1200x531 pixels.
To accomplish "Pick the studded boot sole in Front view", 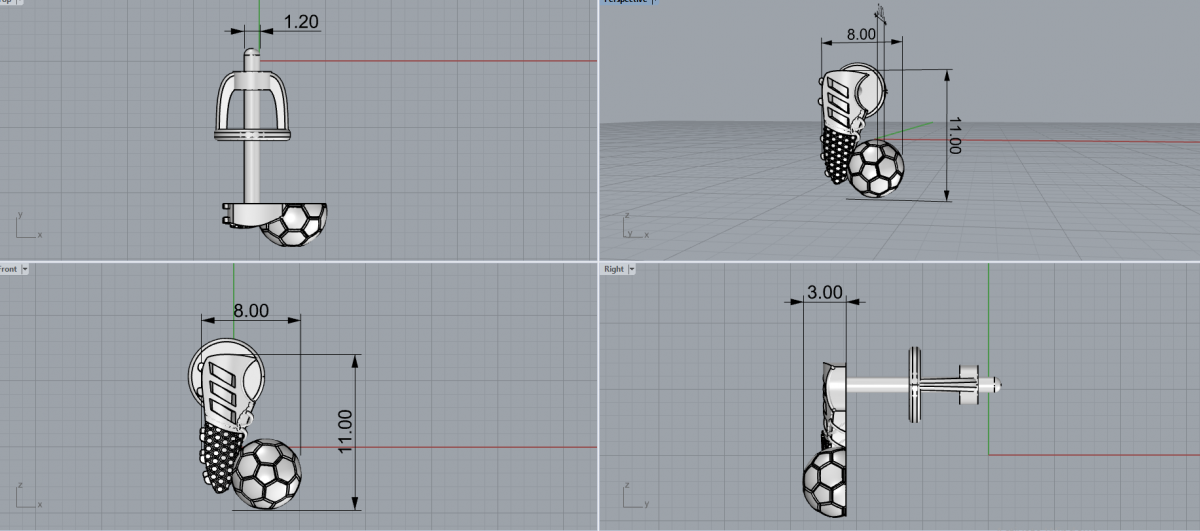I will pyautogui.click(x=220, y=456).
